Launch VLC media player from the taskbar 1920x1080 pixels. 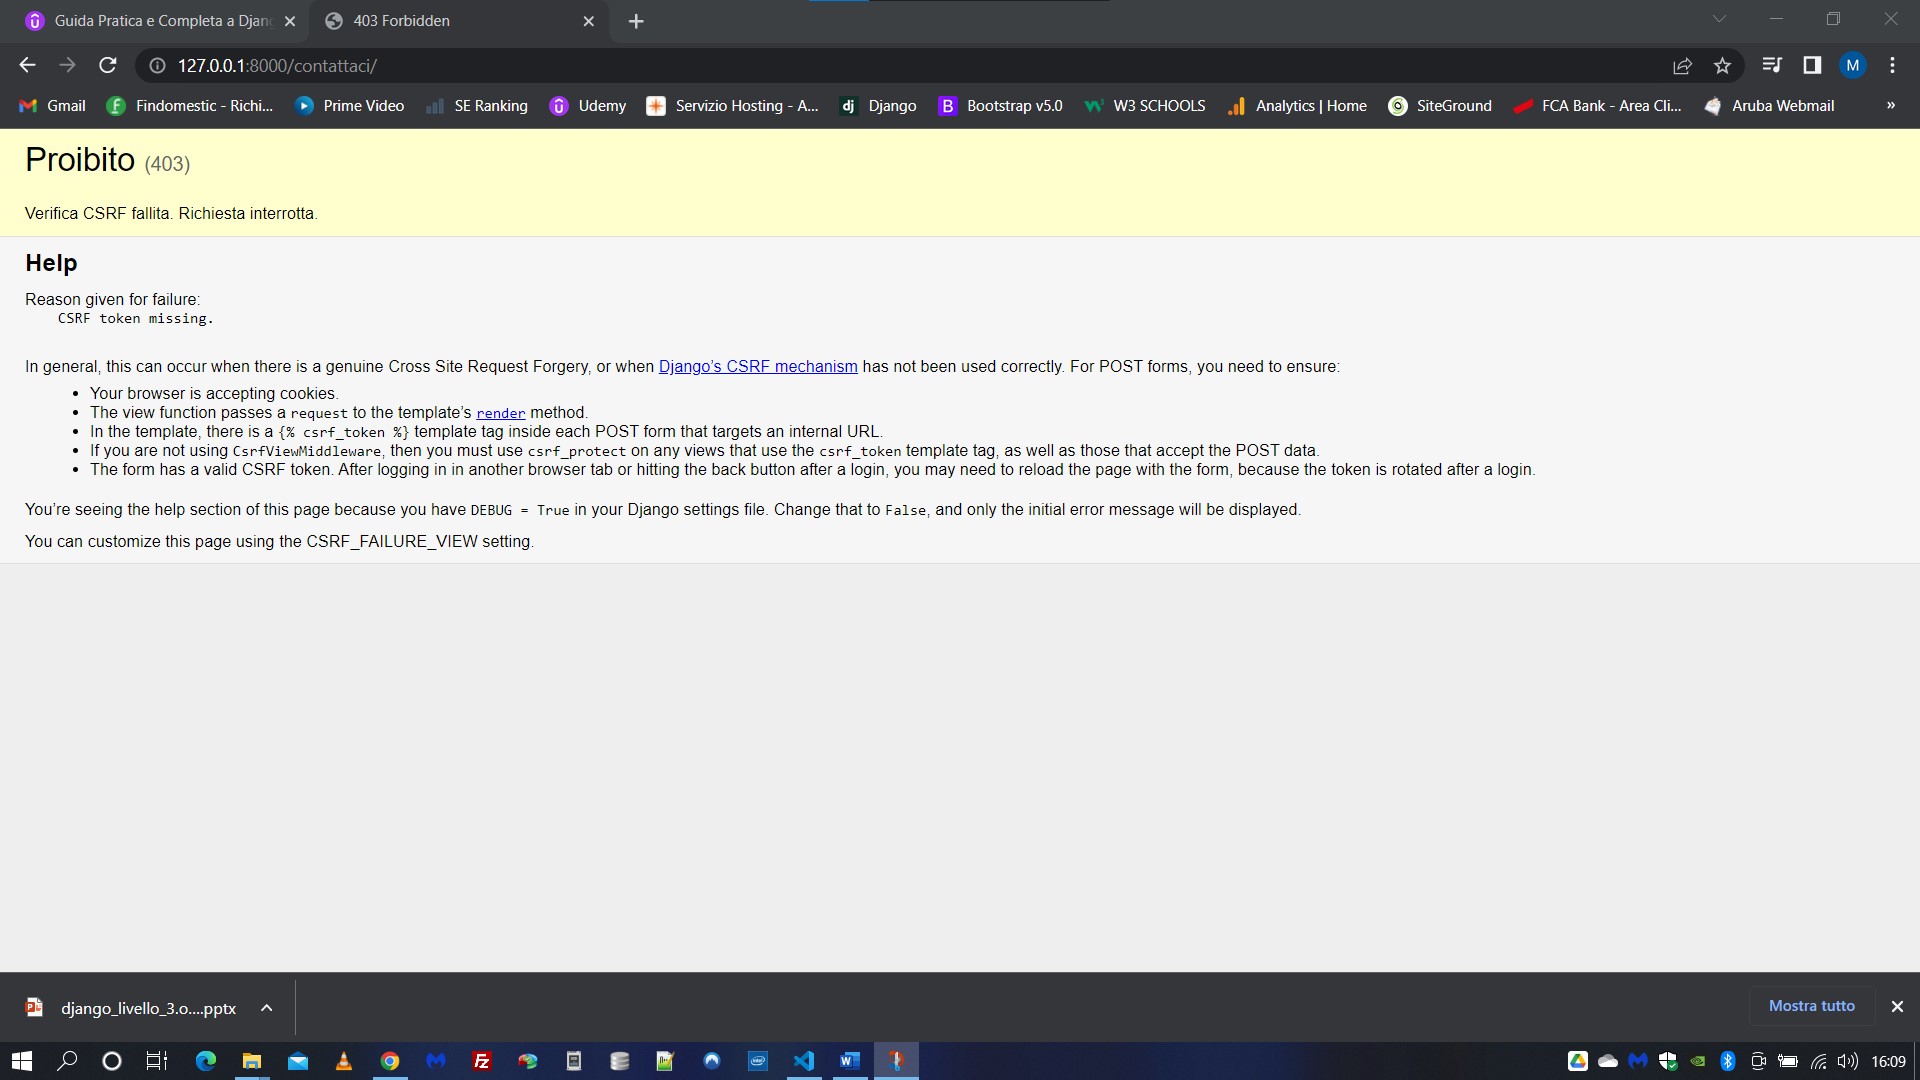344,1061
